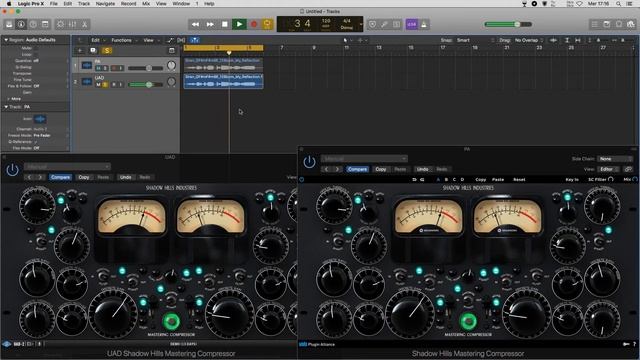Collapse the Track: PA inspector section

click(6, 107)
